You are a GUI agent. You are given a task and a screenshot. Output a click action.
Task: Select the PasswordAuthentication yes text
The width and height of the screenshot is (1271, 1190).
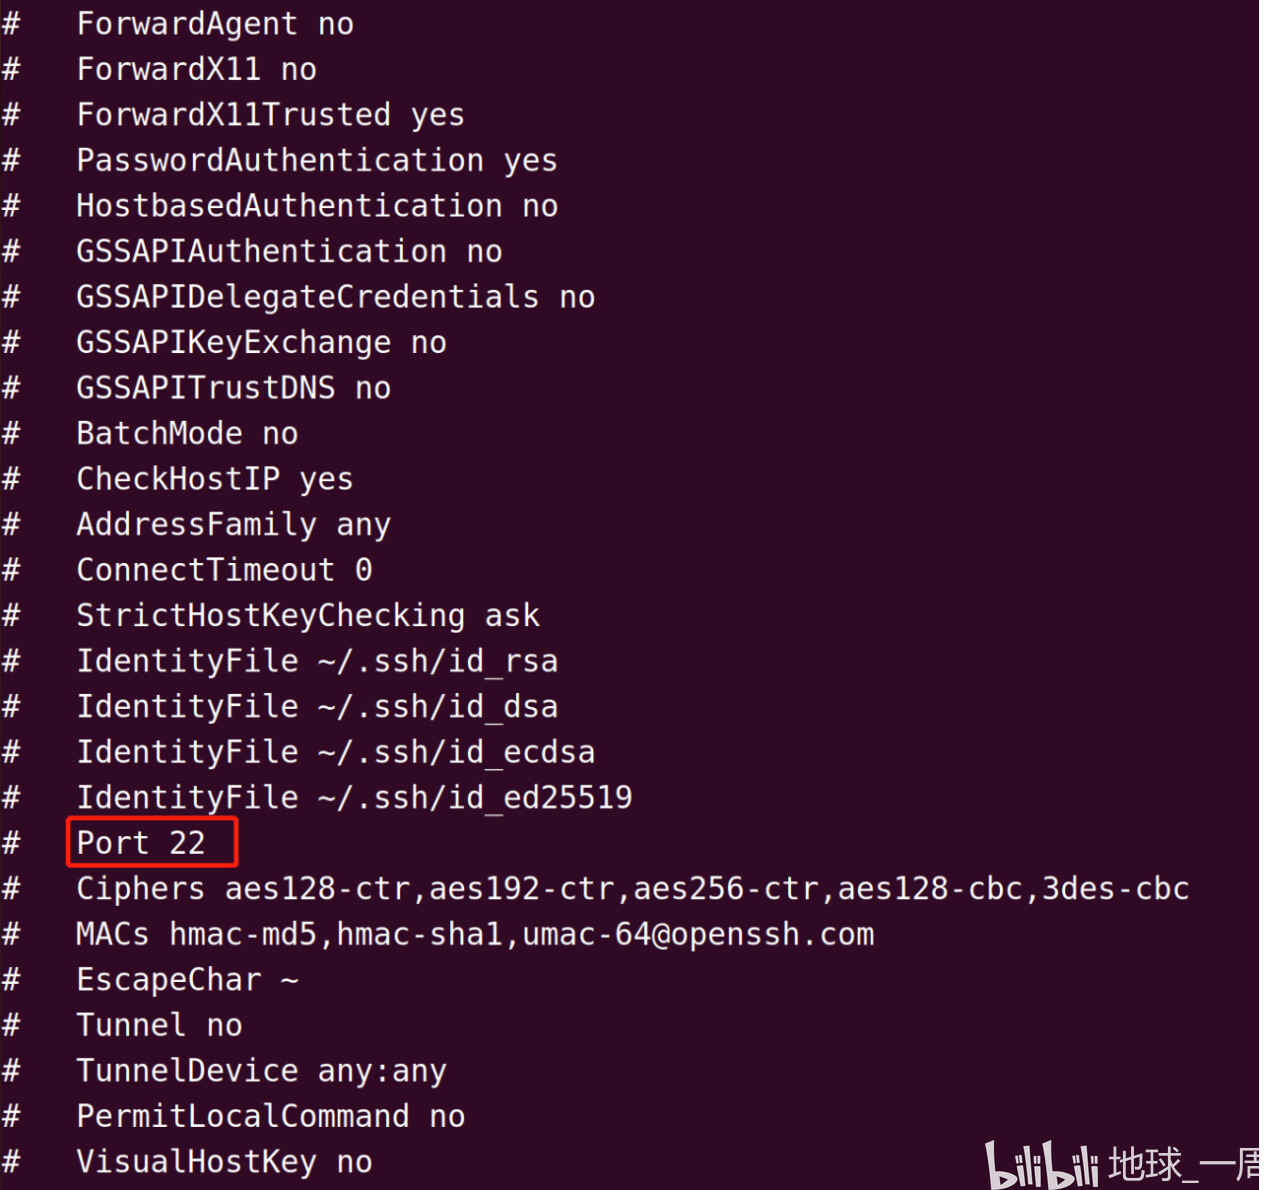point(317,160)
